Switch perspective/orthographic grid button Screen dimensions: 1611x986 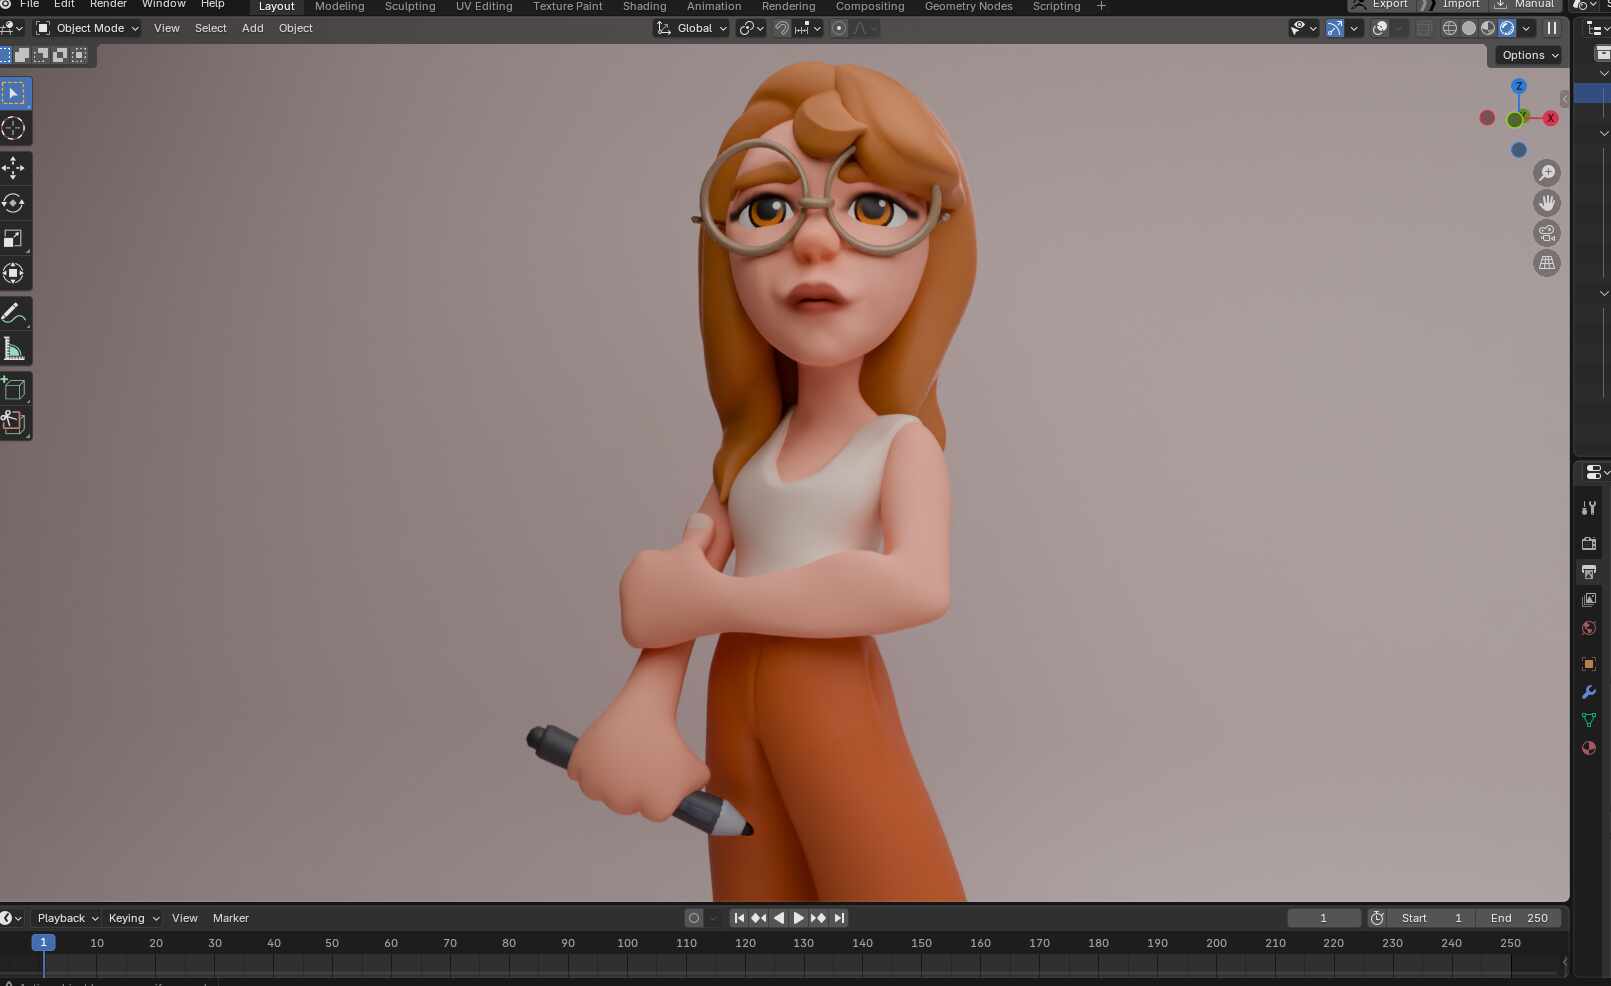tap(1547, 263)
